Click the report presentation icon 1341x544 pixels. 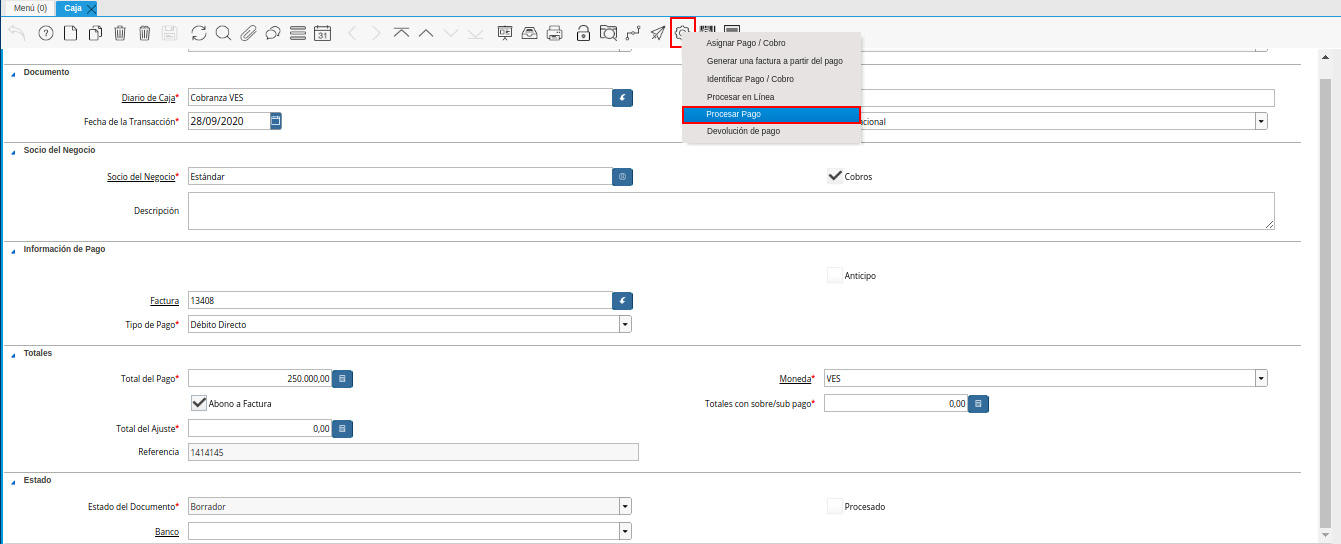point(505,33)
